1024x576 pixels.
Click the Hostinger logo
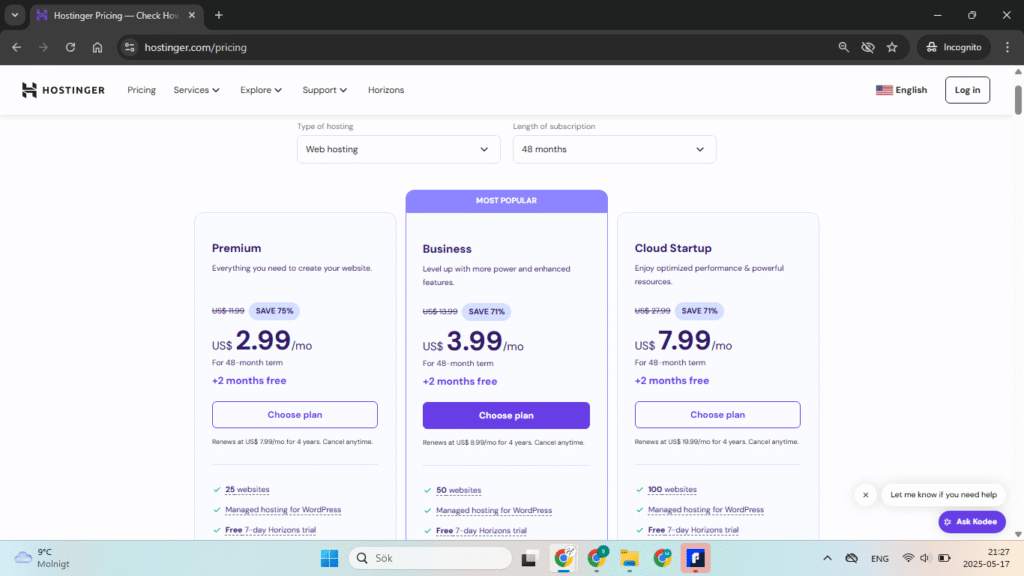point(63,90)
